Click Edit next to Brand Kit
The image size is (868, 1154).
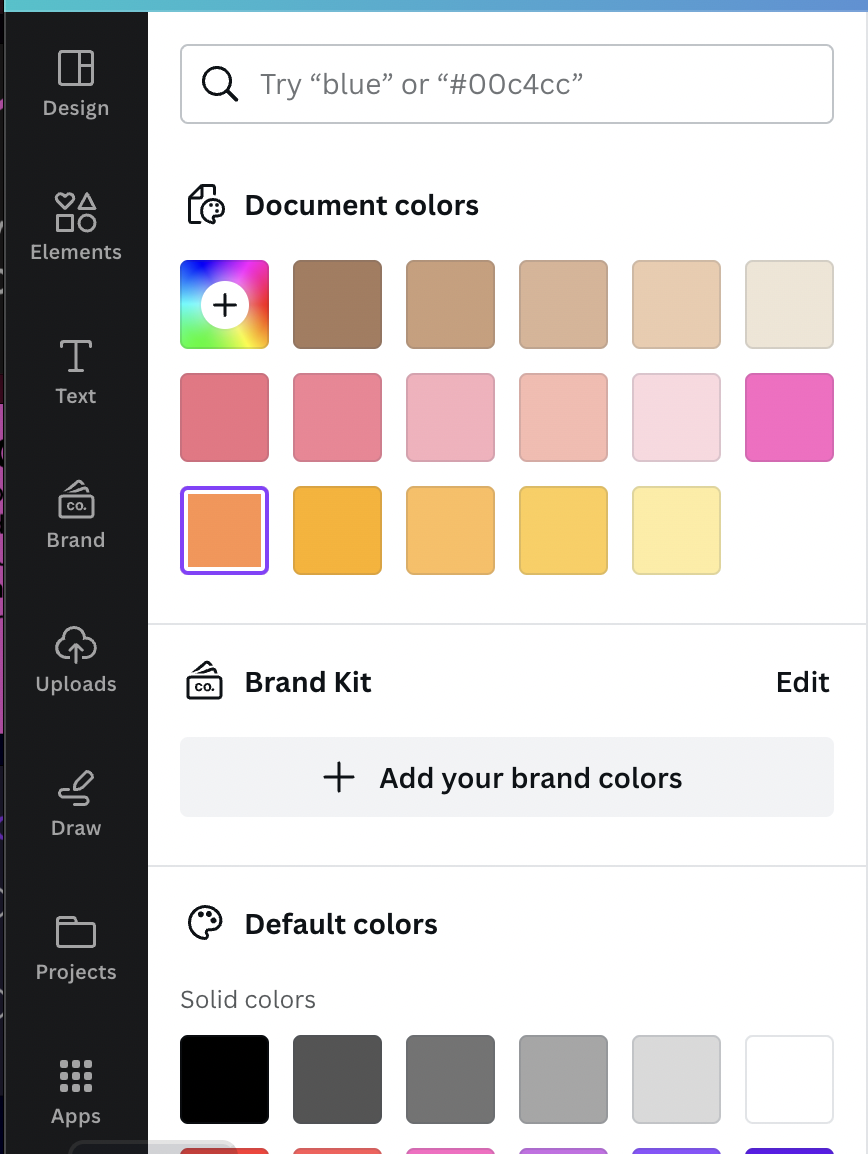tap(802, 682)
